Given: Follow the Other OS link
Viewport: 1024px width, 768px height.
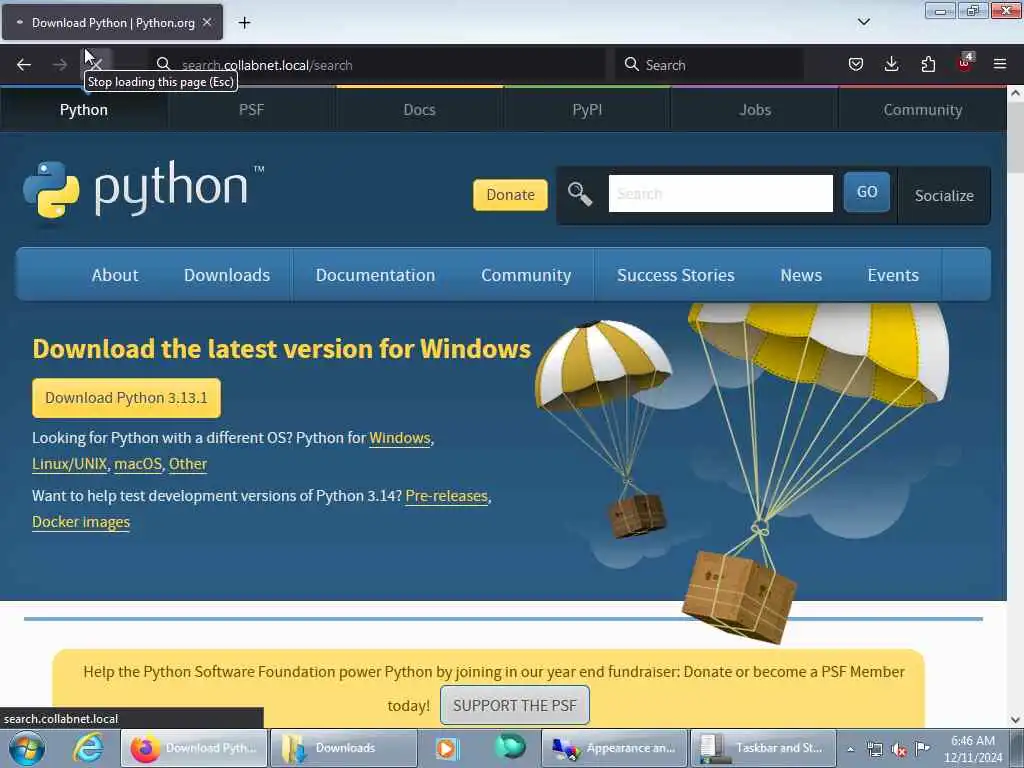Looking at the screenshot, I should pos(188,464).
